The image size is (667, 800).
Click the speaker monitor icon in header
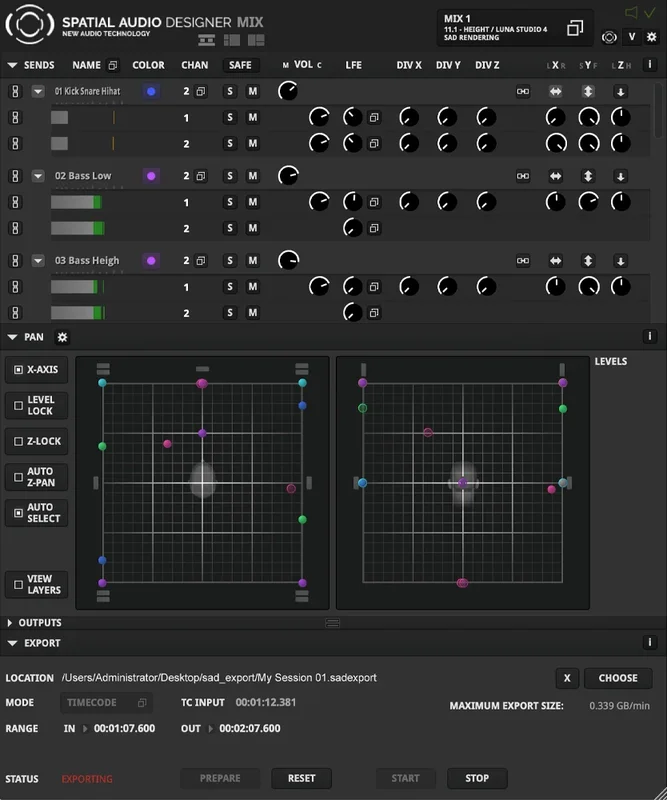tap(631, 13)
